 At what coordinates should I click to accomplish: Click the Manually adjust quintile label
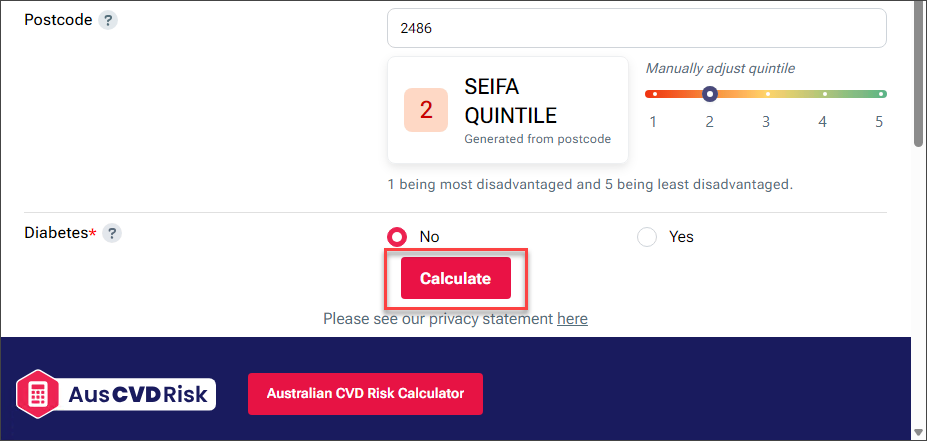[x=720, y=69]
